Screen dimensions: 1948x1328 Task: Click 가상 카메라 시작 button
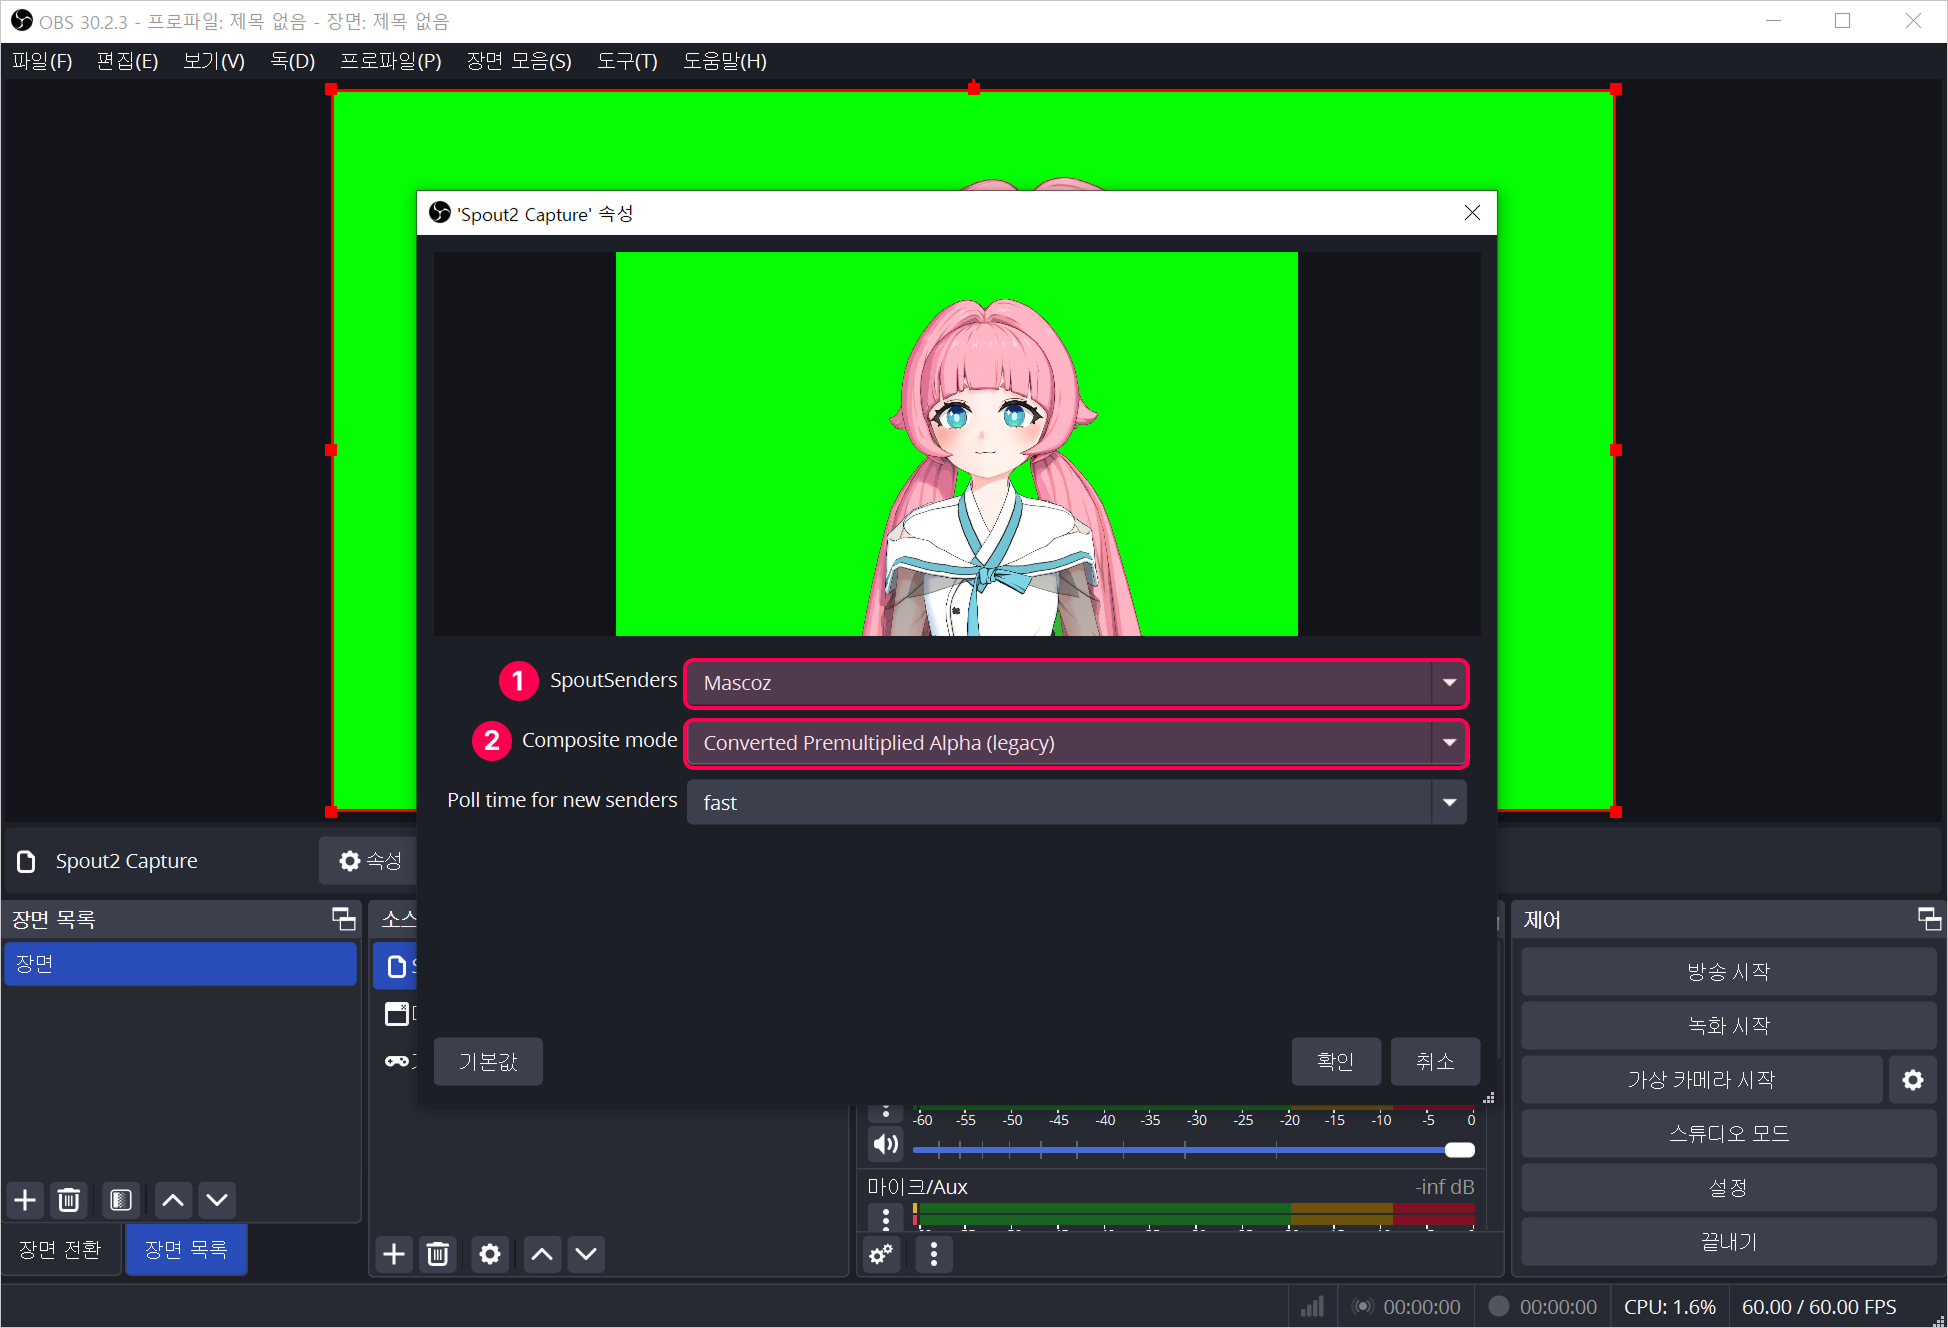click(x=1701, y=1079)
